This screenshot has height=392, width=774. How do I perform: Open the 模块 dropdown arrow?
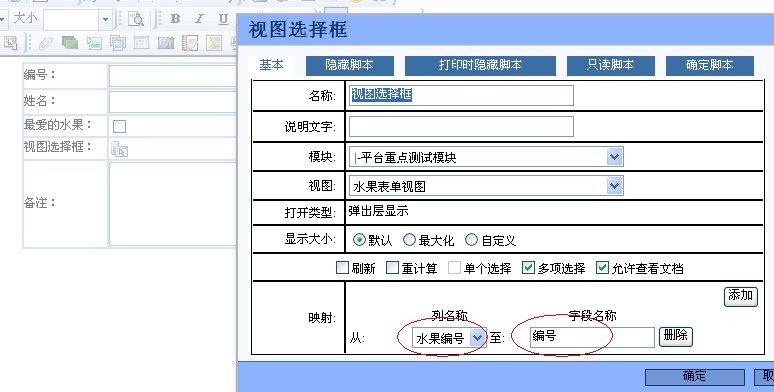(x=614, y=157)
